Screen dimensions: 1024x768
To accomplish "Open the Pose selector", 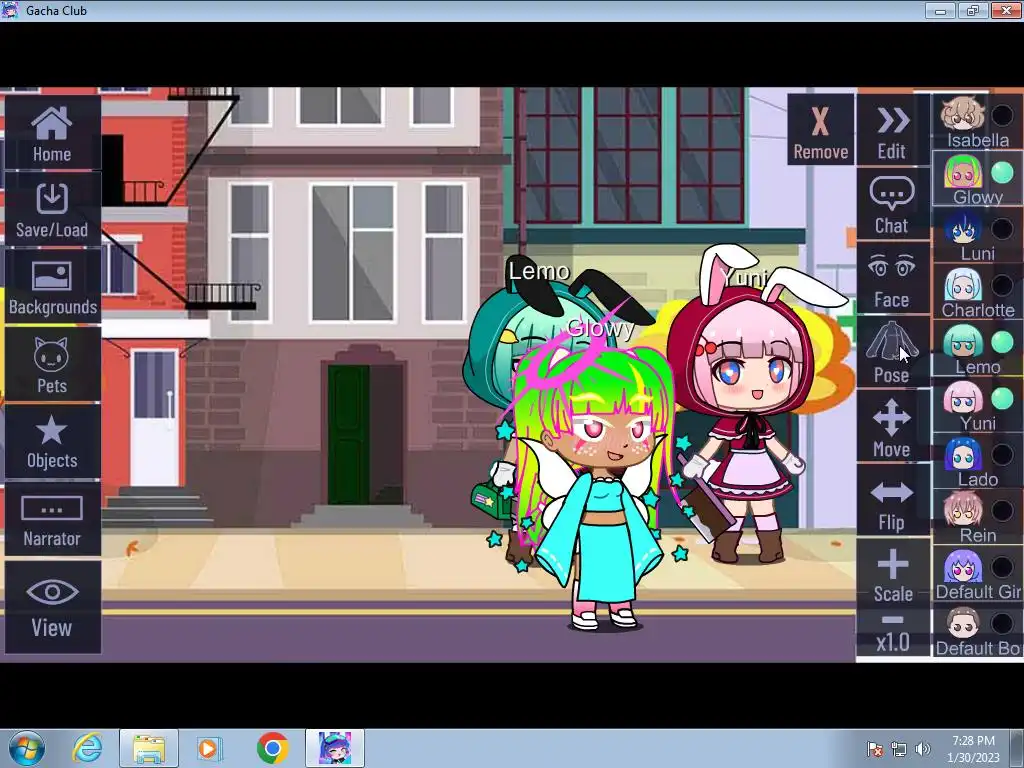I will pos(892,353).
